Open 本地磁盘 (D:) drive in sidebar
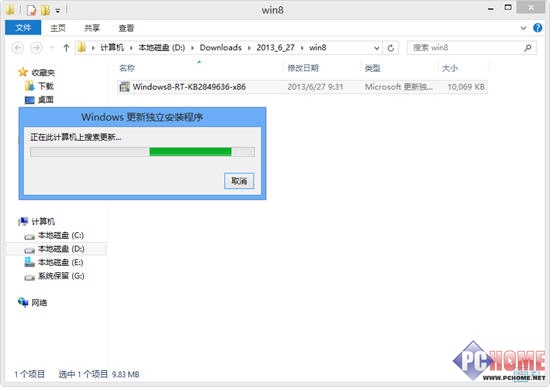 [61, 249]
